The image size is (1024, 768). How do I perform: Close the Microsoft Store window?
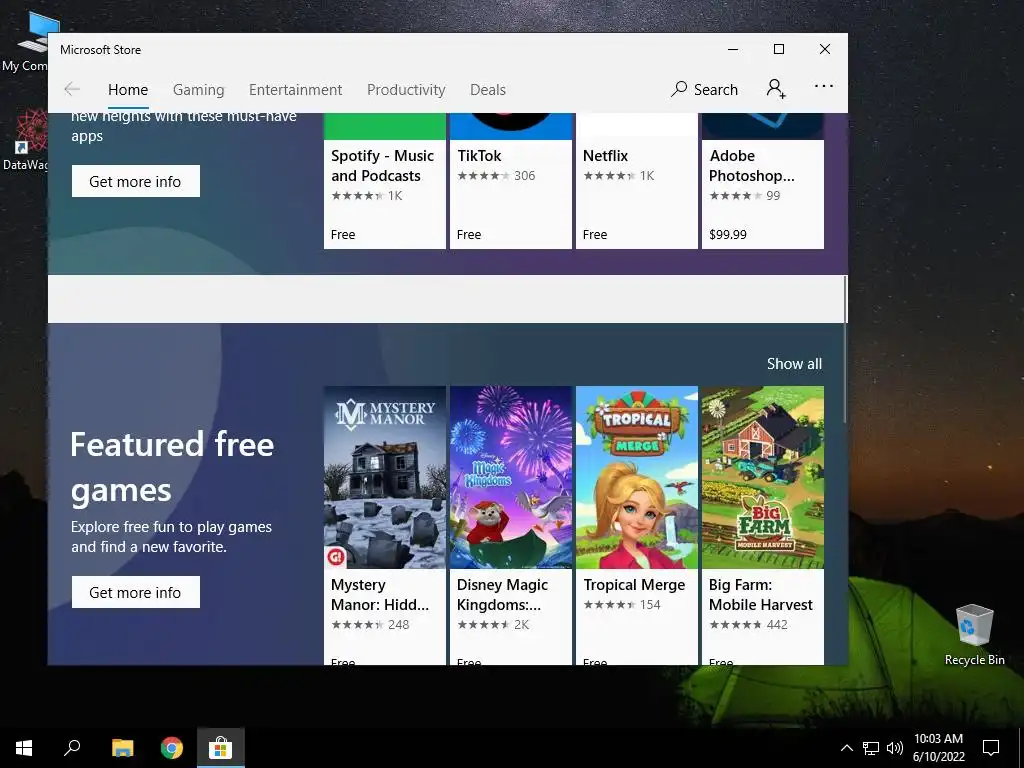825,50
